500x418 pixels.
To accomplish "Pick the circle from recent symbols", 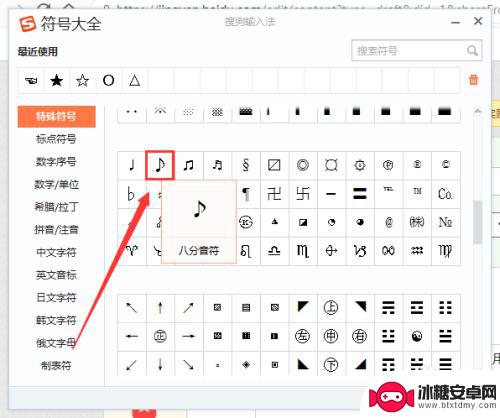I will (109, 80).
